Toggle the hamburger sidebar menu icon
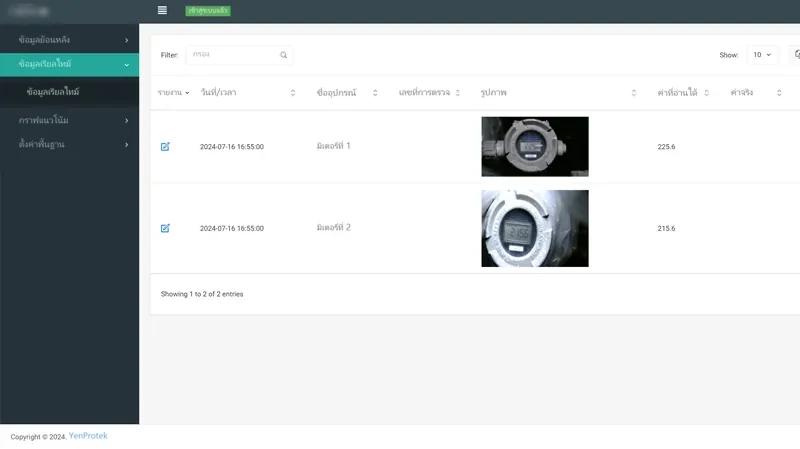 (x=162, y=10)
